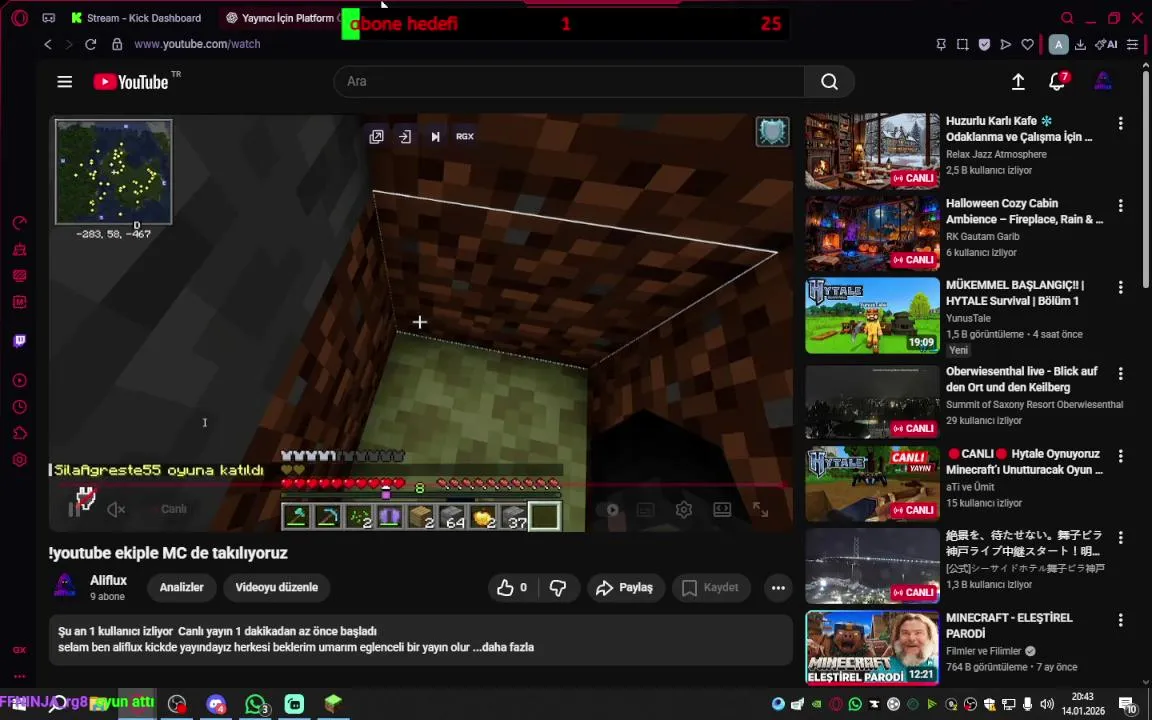Click the browser address bar URL
This screenshot has height=720, width=1152.
[x=197, y=44]
